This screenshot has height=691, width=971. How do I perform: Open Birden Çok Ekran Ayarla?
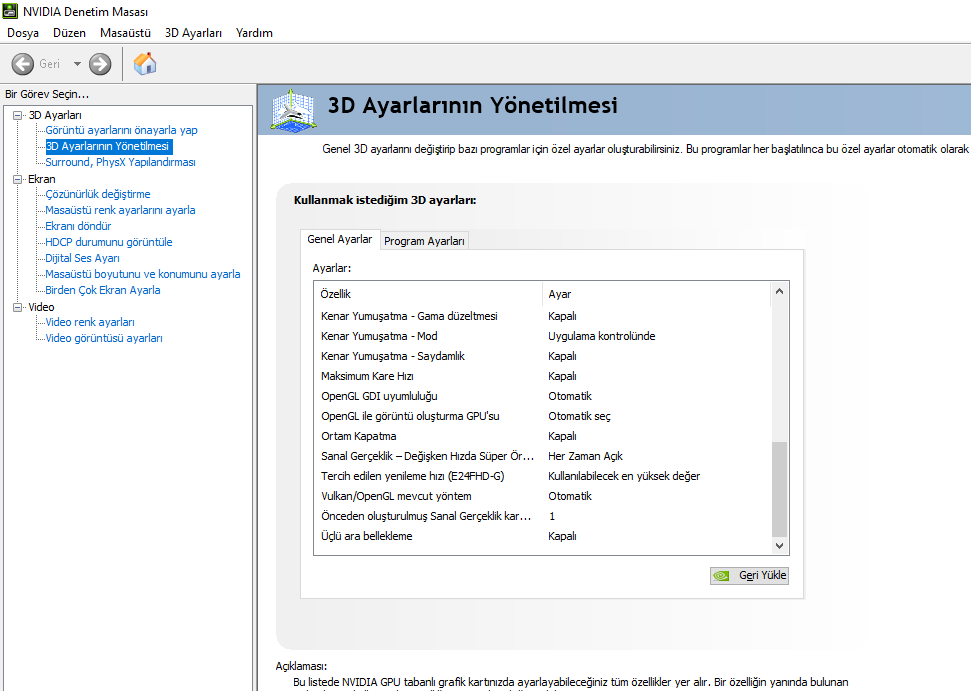(103, 290)
